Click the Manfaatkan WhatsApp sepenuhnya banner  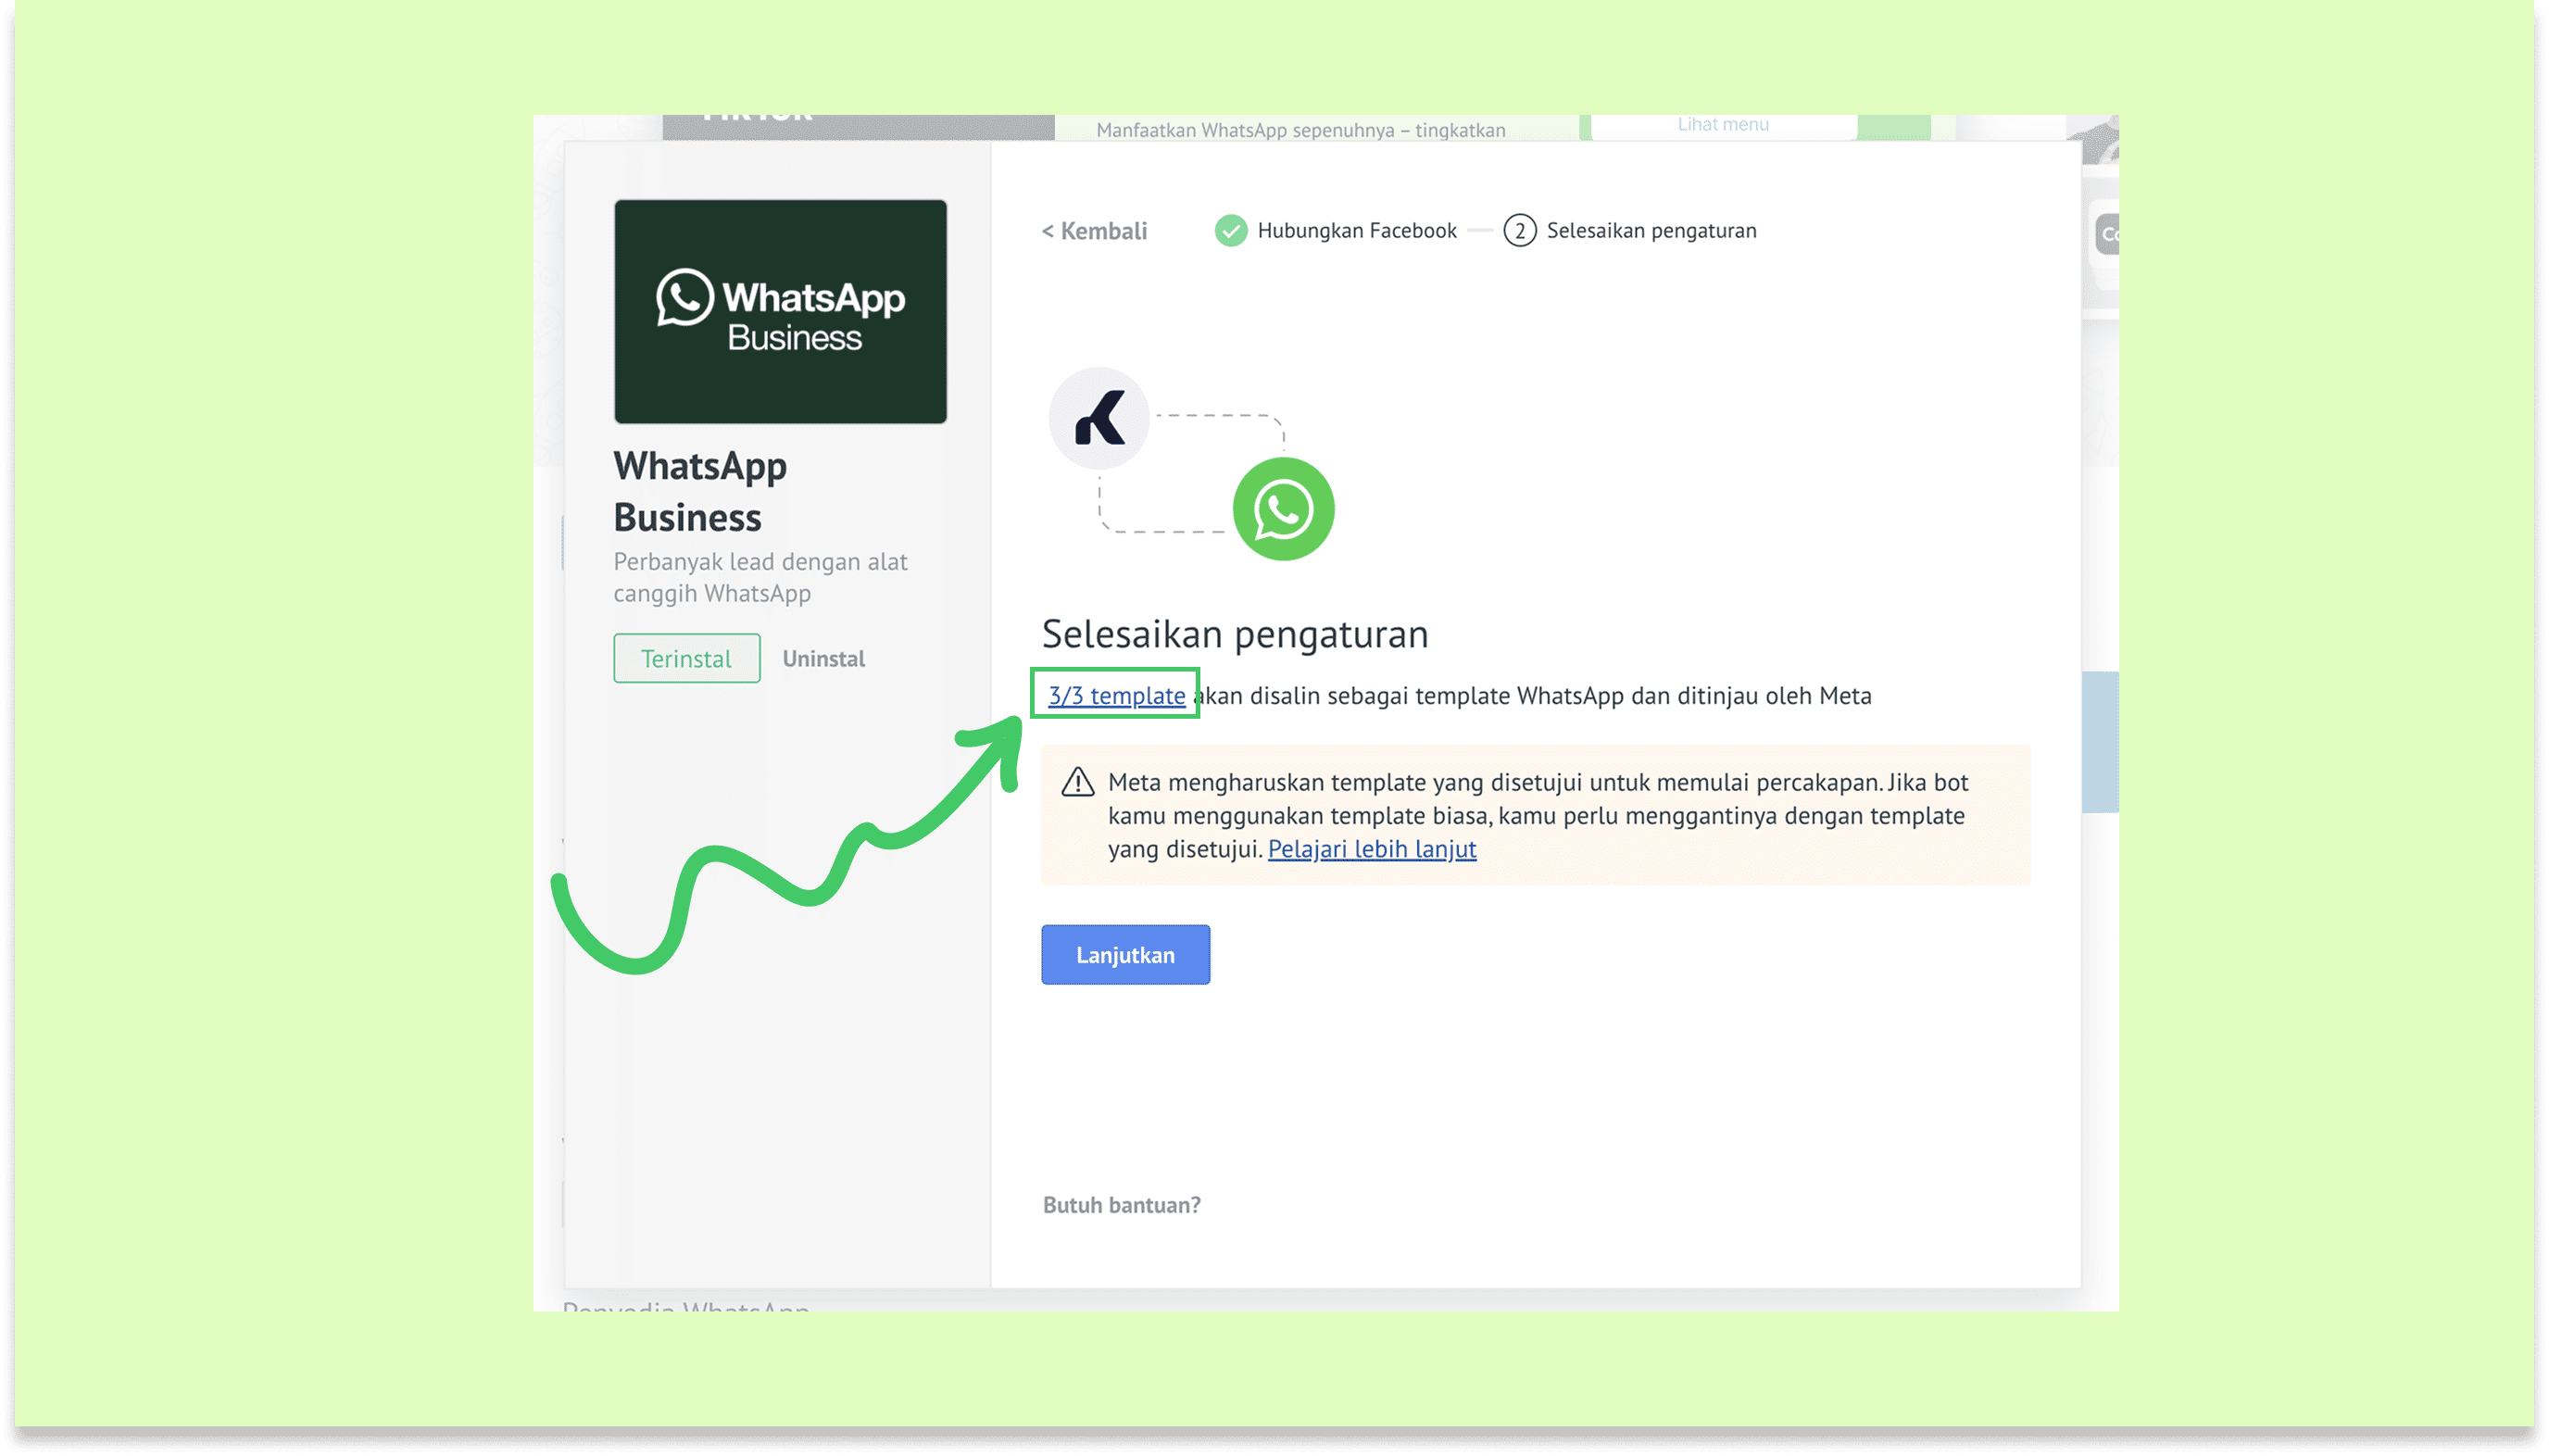1300,129
